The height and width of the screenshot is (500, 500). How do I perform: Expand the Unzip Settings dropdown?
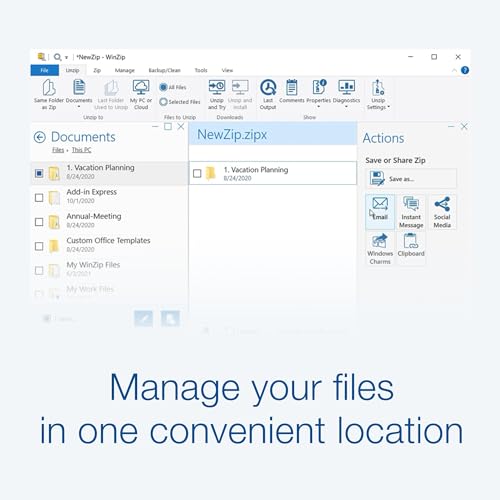[x=389, y=107]
